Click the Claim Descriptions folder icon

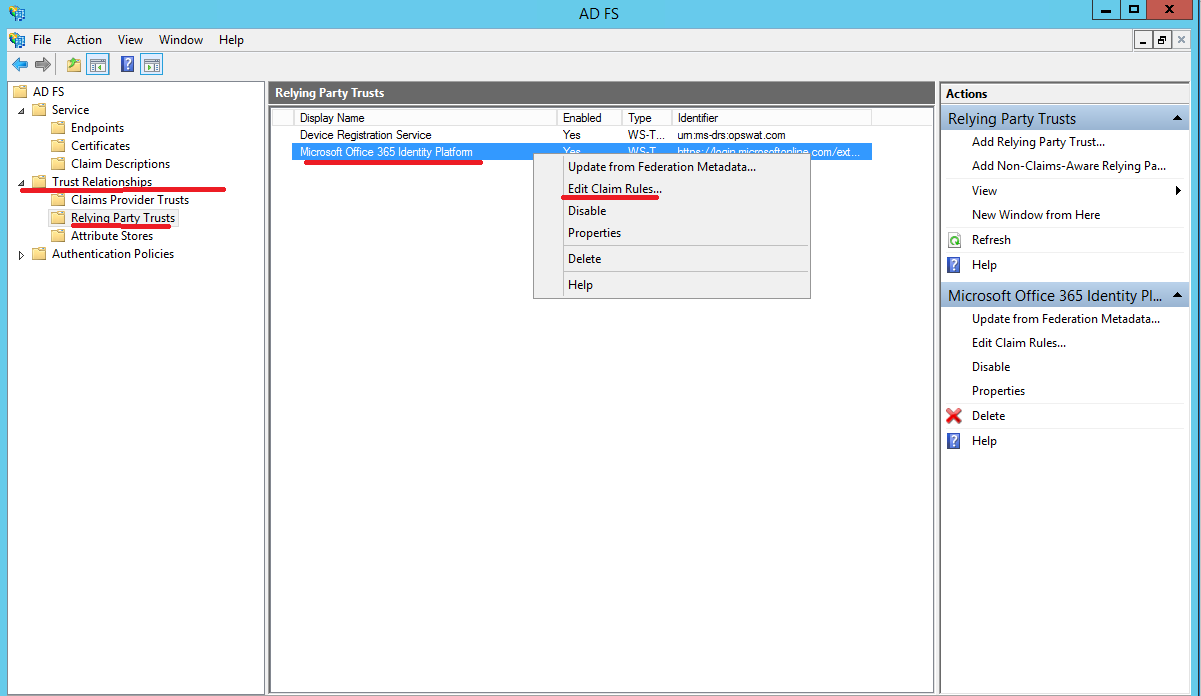[58, 164]
